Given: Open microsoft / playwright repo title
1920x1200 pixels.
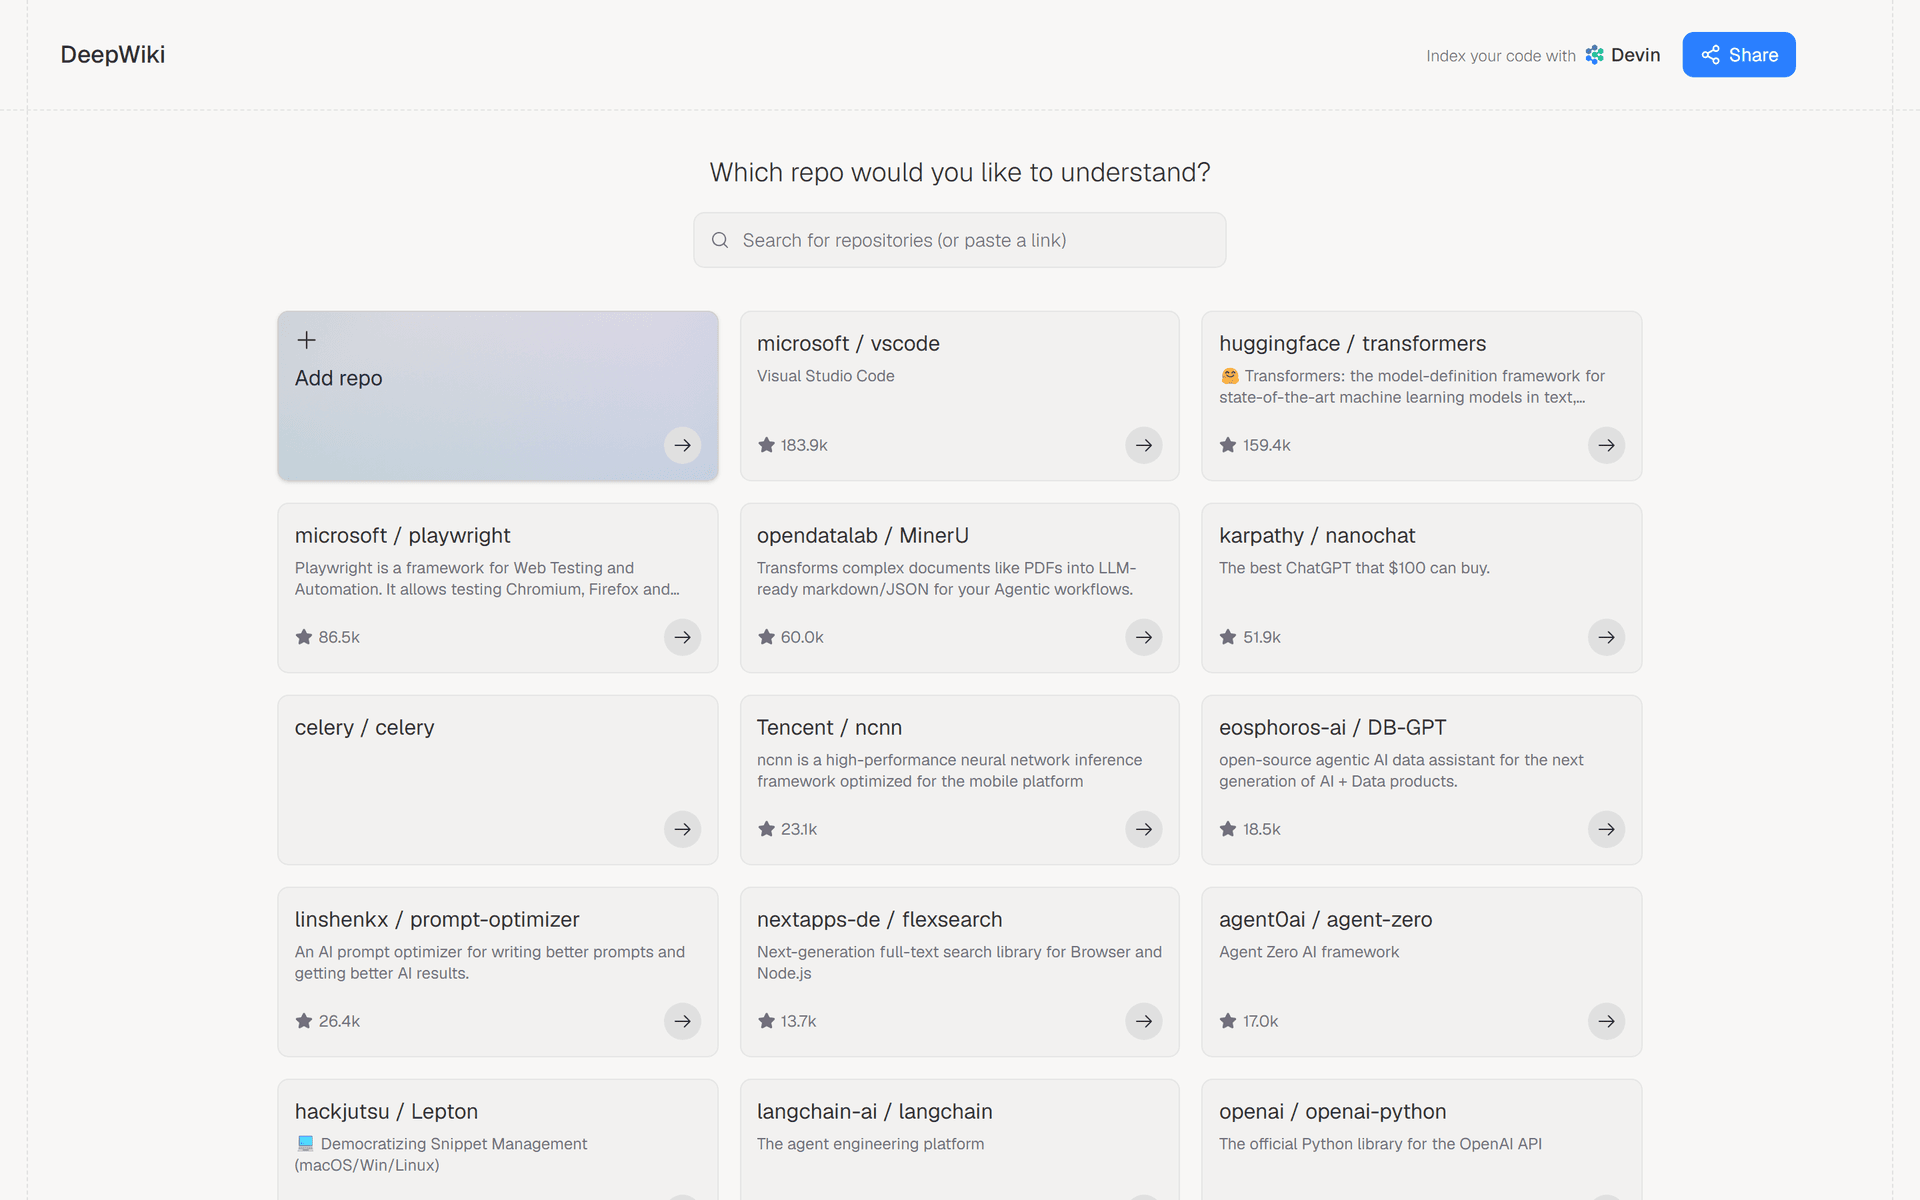Looking at the screenshot, I should coord(402,535).
